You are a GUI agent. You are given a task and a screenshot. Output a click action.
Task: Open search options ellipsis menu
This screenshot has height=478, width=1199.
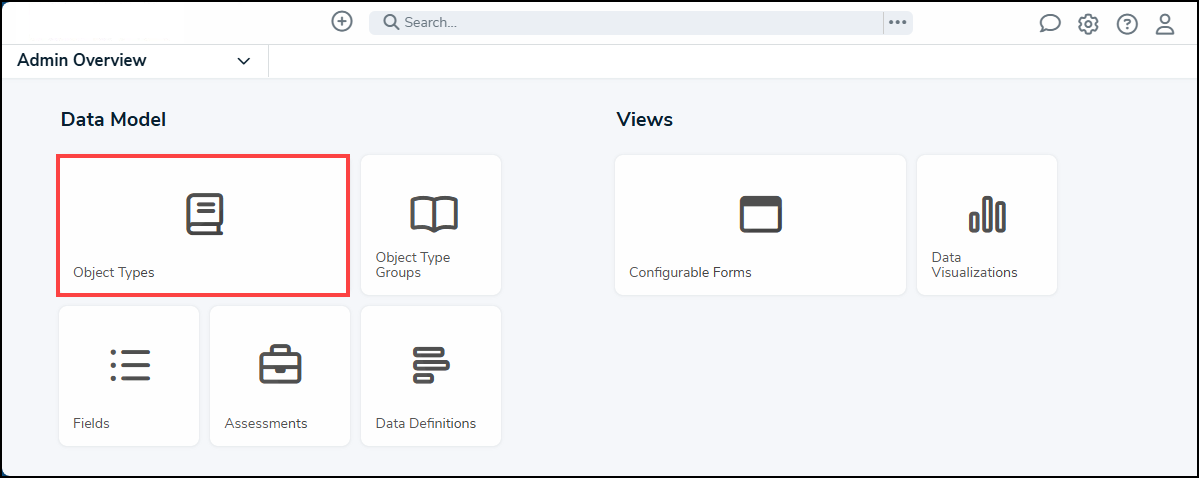pos(897,22)
